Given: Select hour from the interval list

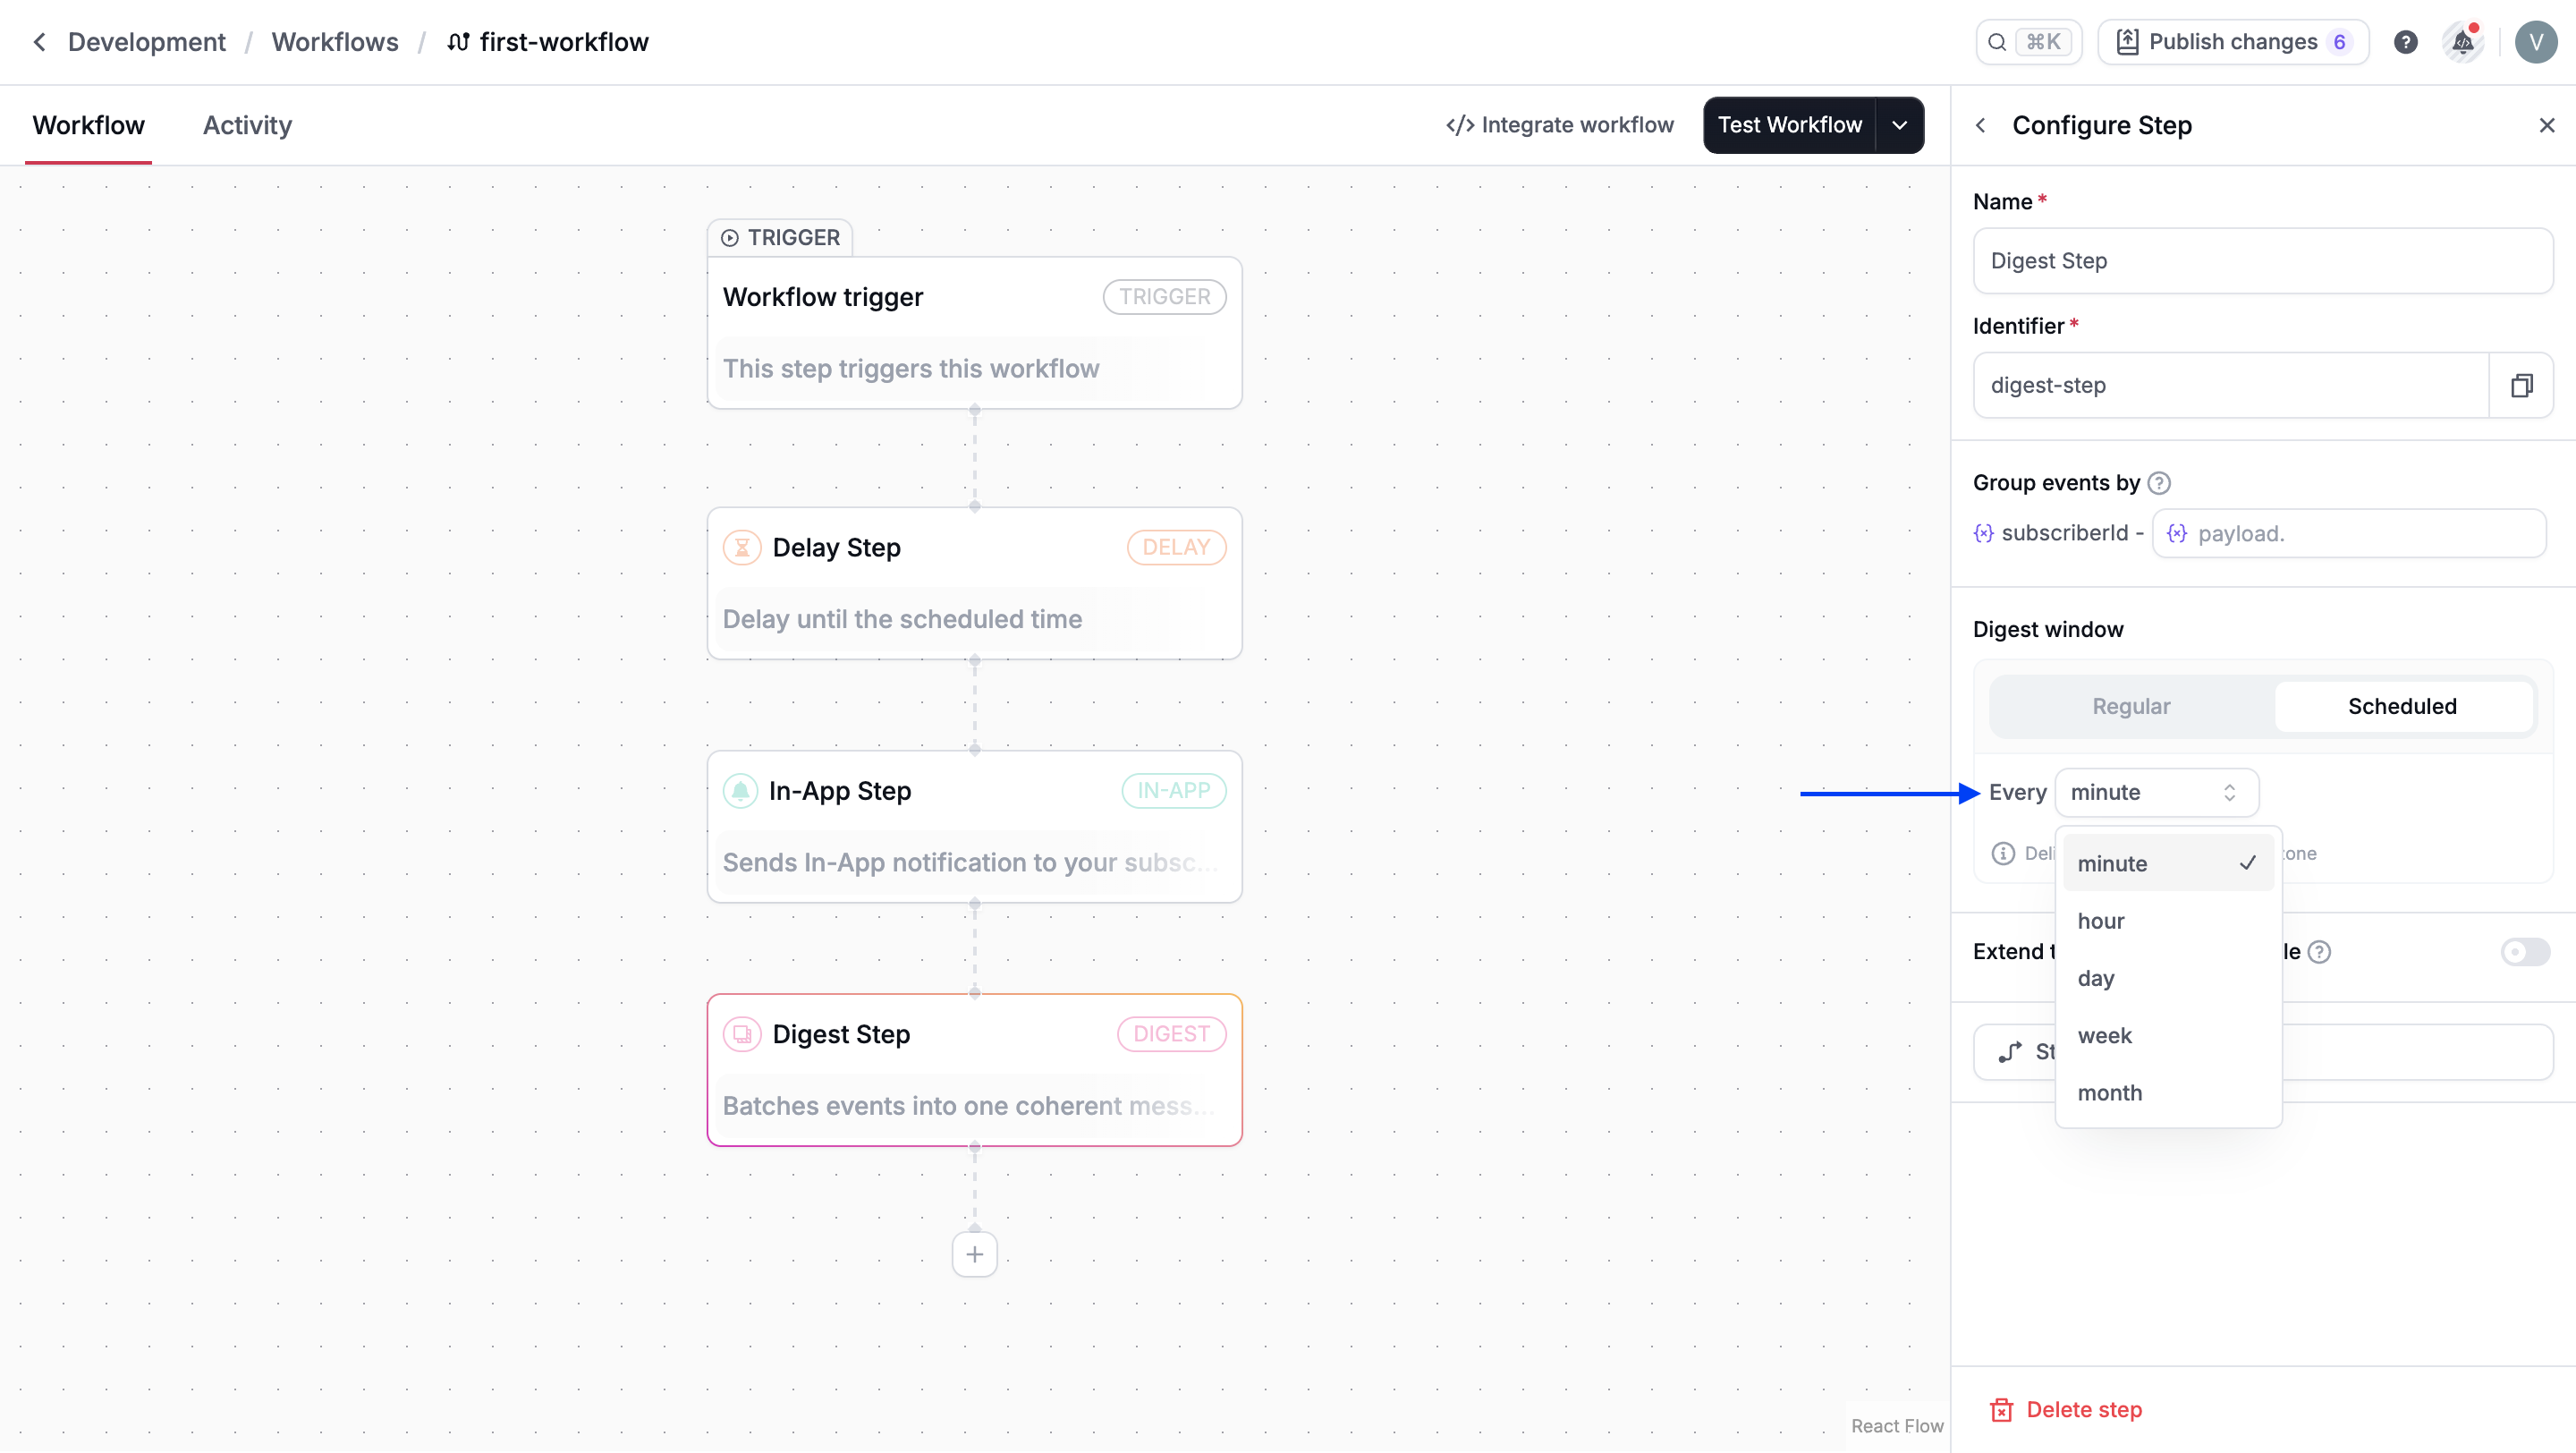Looking at the screenshot, I should pos(2102,920).
